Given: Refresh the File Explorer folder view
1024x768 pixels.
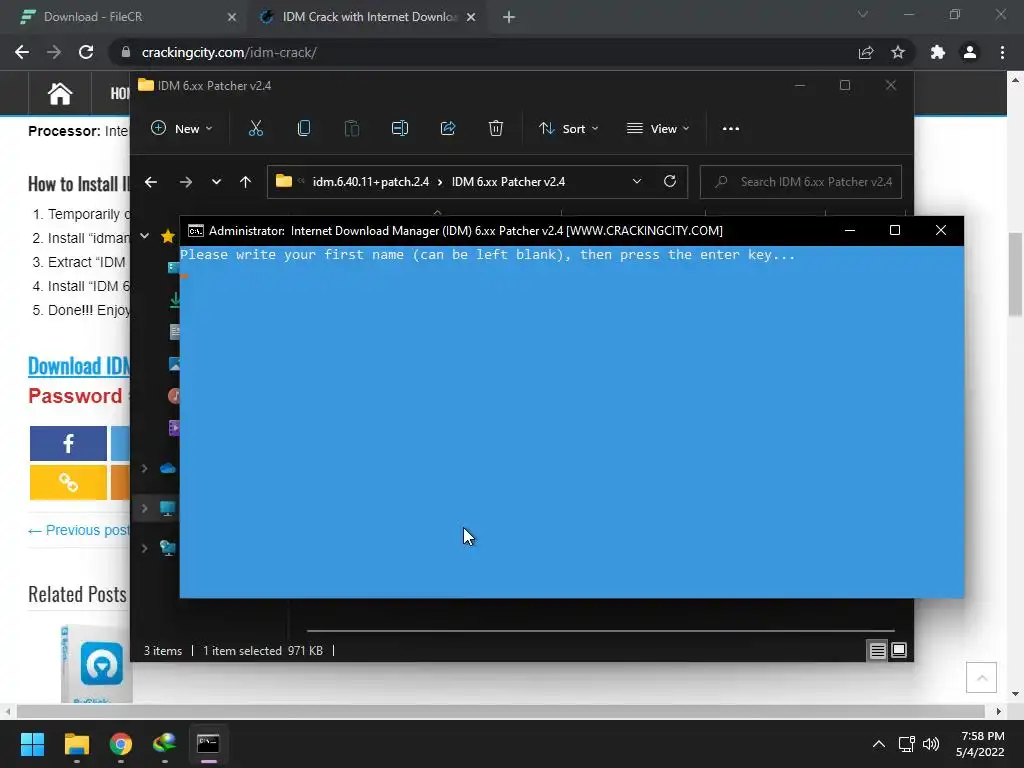Looking at the screenshot, I should [x=670, y=182].
